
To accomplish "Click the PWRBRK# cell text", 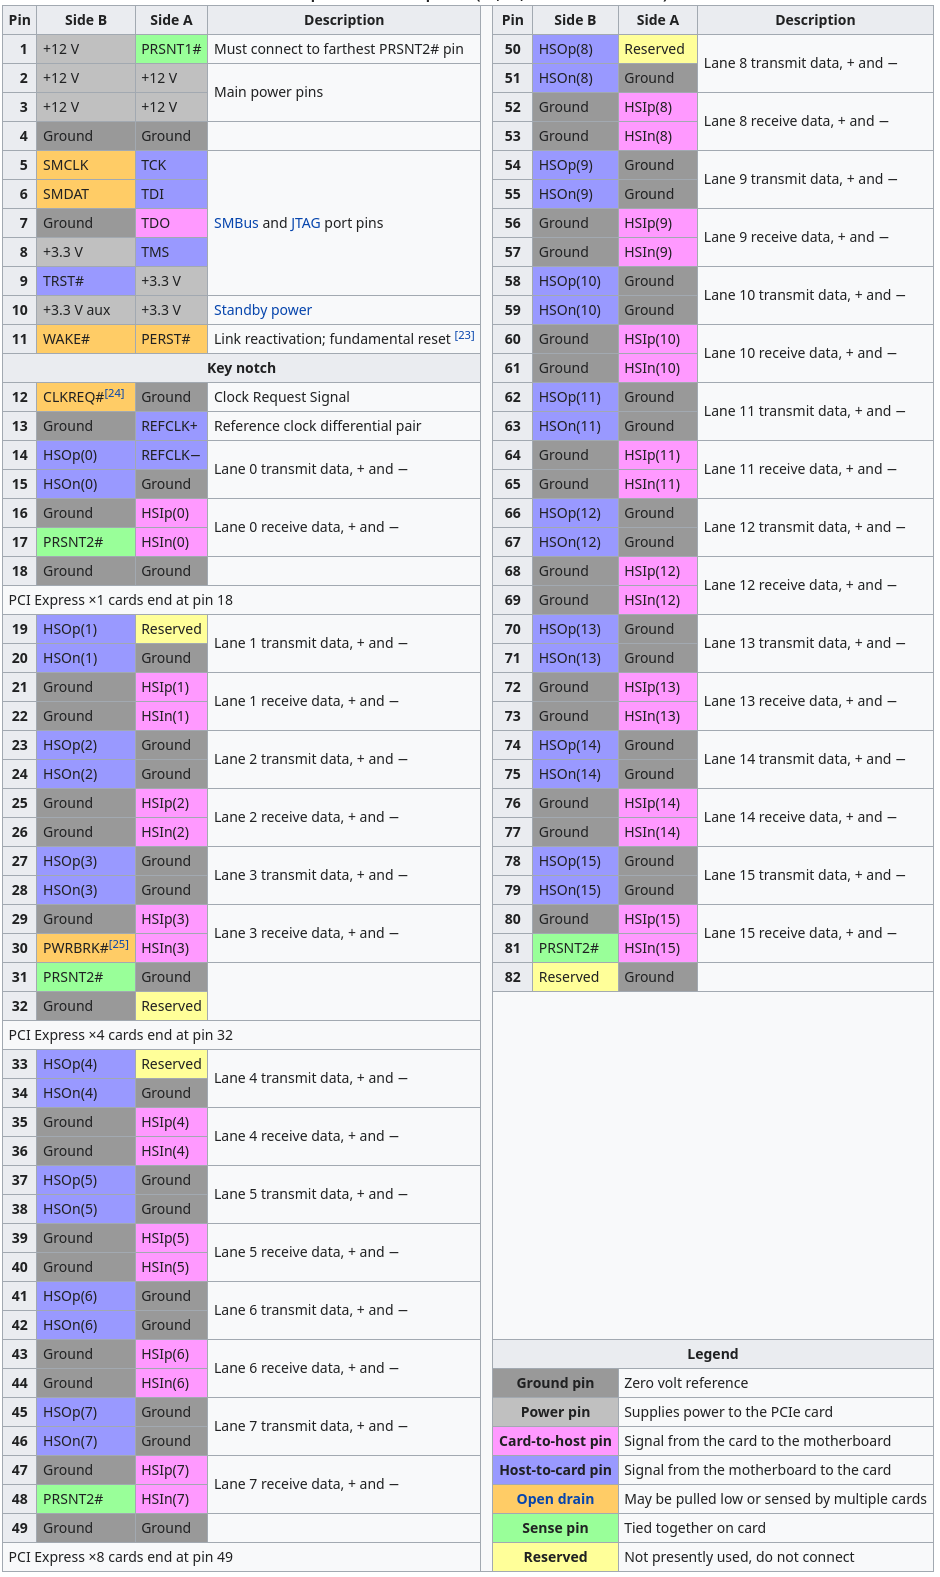I will [x=75, y=948].
